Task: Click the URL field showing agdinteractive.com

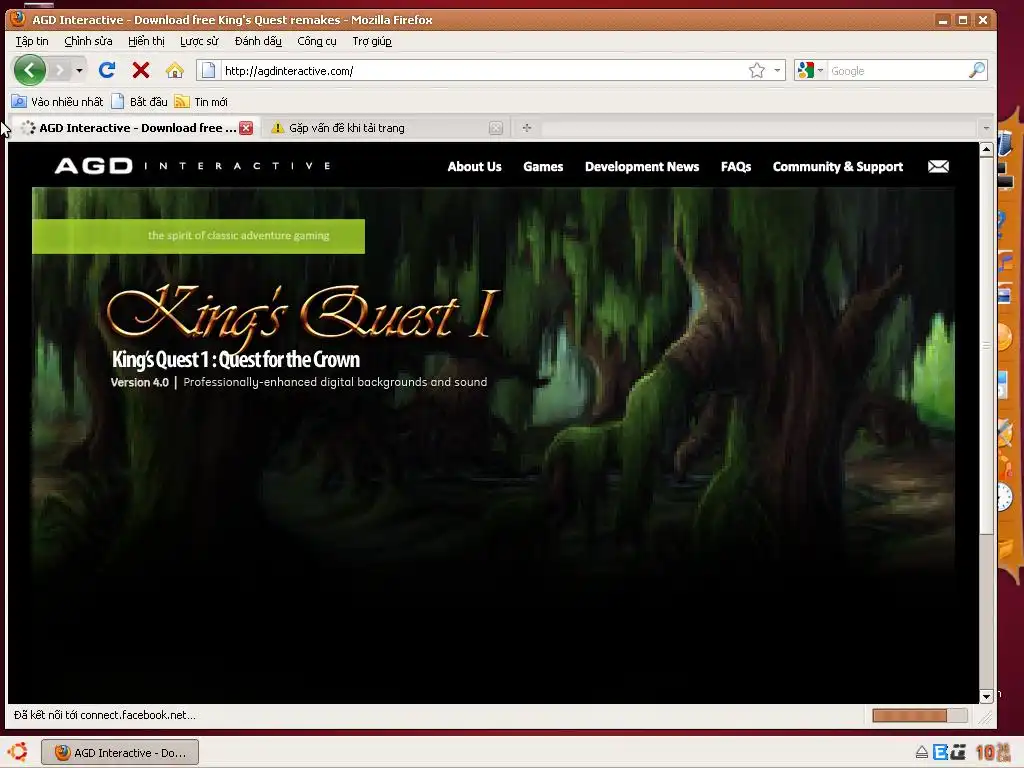Action: point(483,71)
